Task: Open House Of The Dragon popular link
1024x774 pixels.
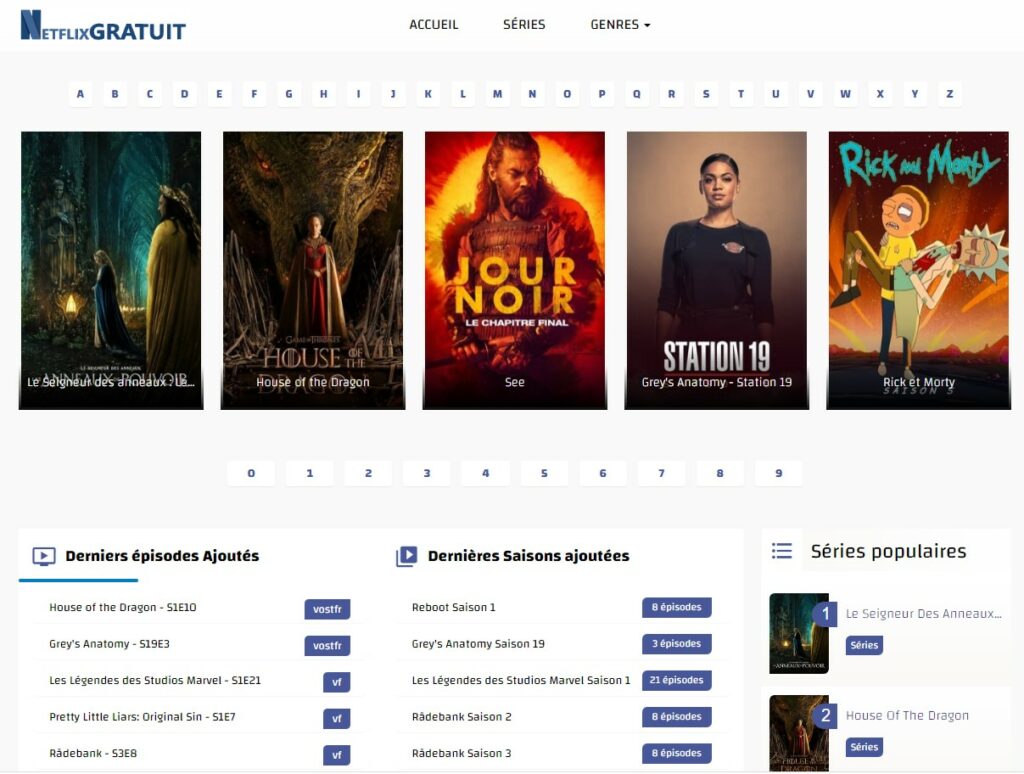Action: tap(907, 716)
